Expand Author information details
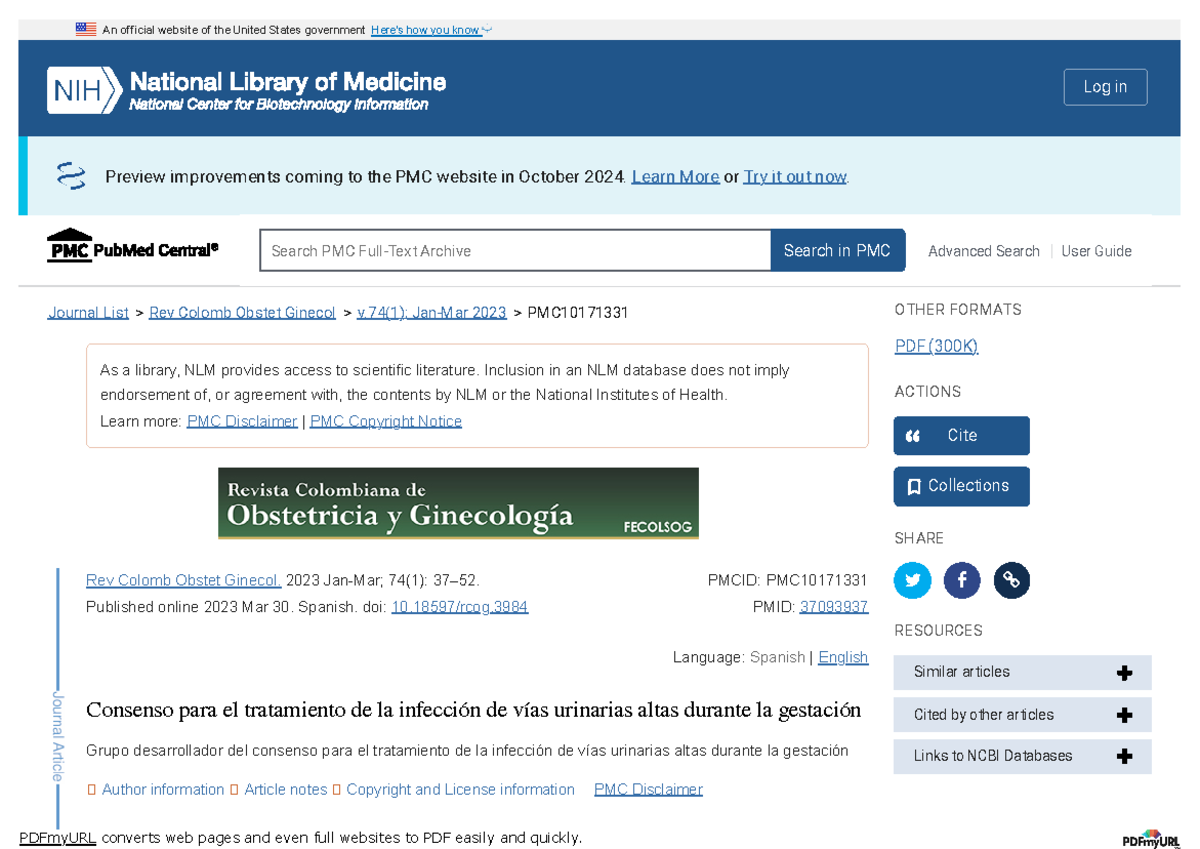 [162, 789]
